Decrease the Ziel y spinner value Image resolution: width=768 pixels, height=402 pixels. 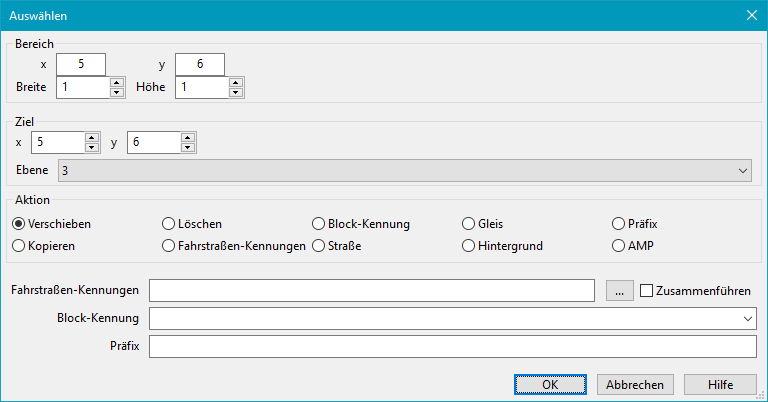click(x=188, y=148)
